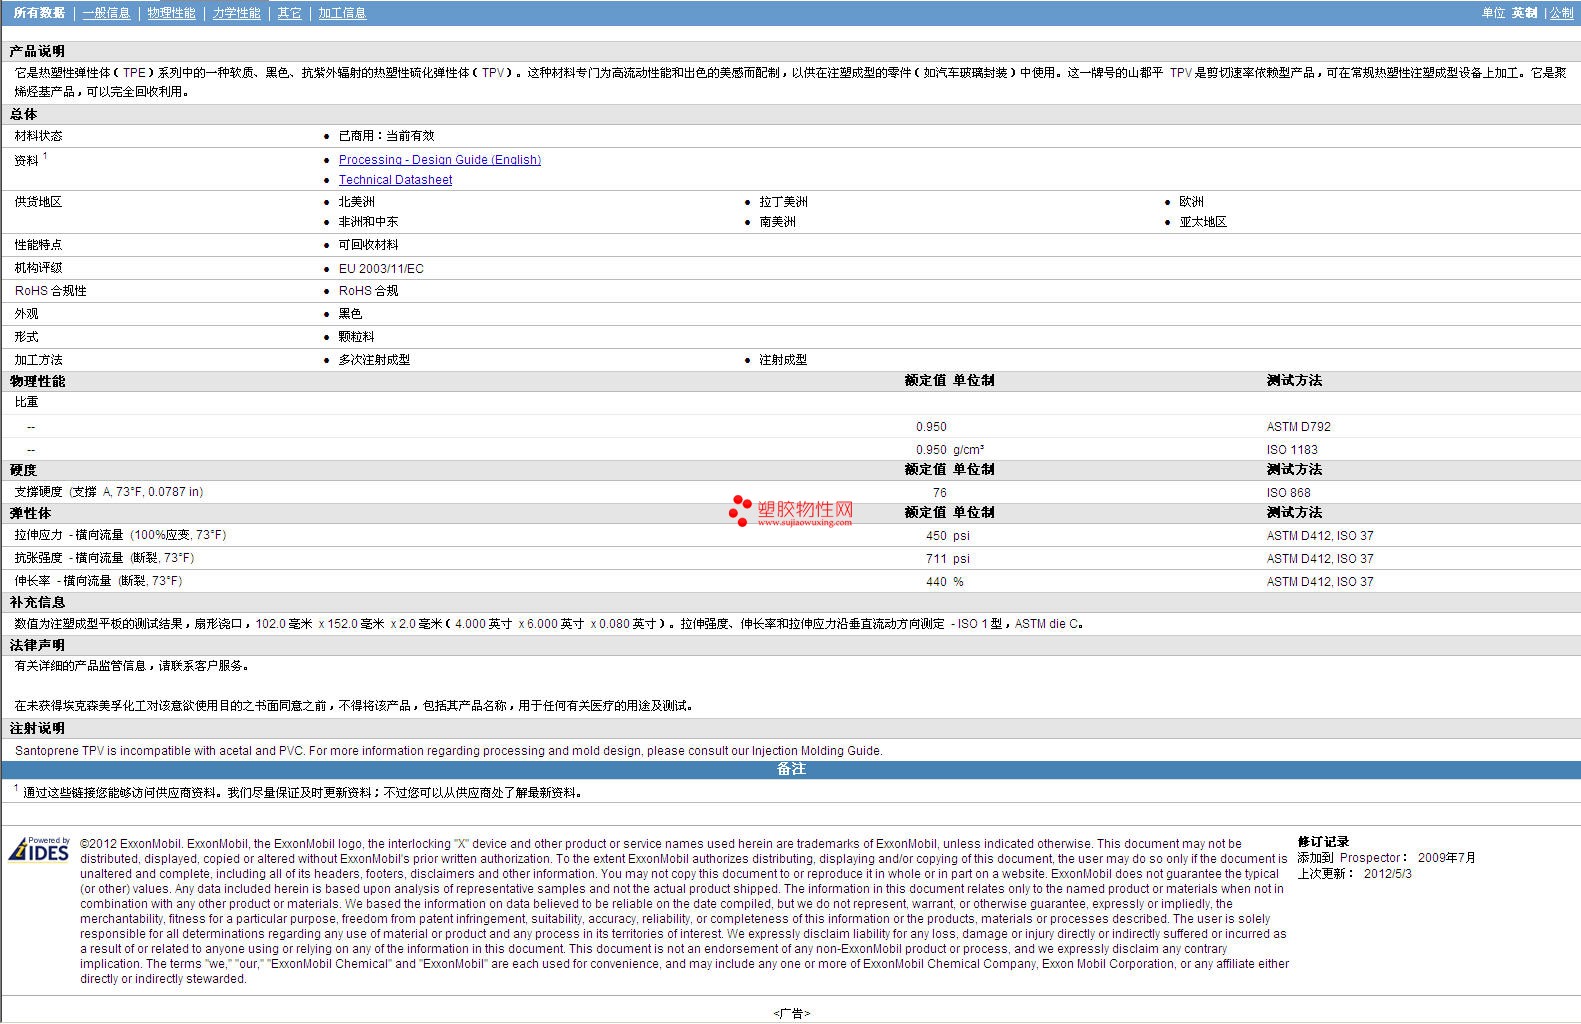The width and height of the screenshot is (1581, 1024).
Task: Select the 欧洲 region entry
Action: (1191, 202)
